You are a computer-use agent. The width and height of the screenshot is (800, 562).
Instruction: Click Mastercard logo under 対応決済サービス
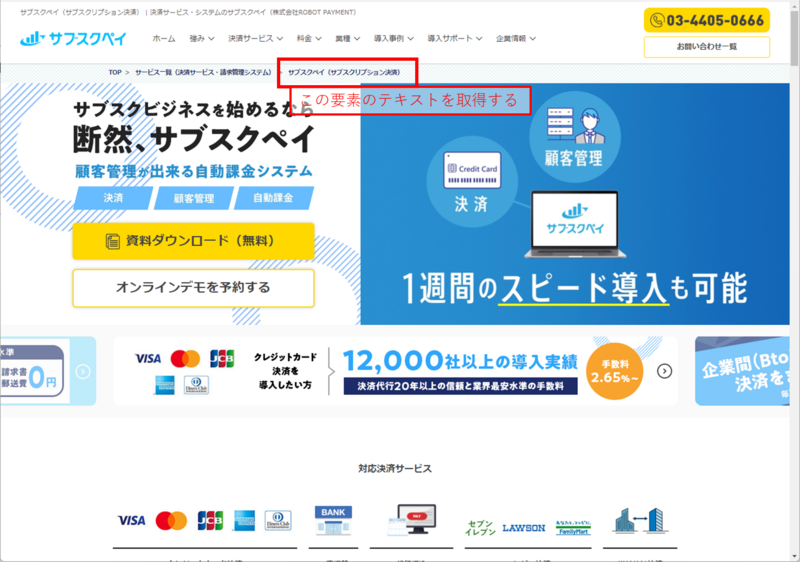click(171, 521)
